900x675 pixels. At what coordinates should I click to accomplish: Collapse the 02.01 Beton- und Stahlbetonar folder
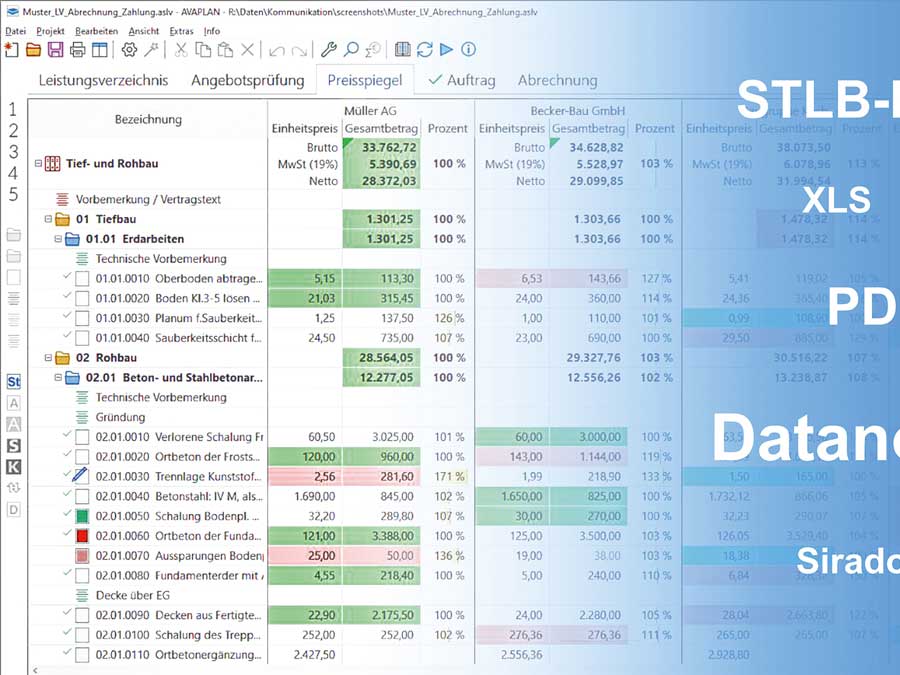pyautogui.click(x=58, y=378)
